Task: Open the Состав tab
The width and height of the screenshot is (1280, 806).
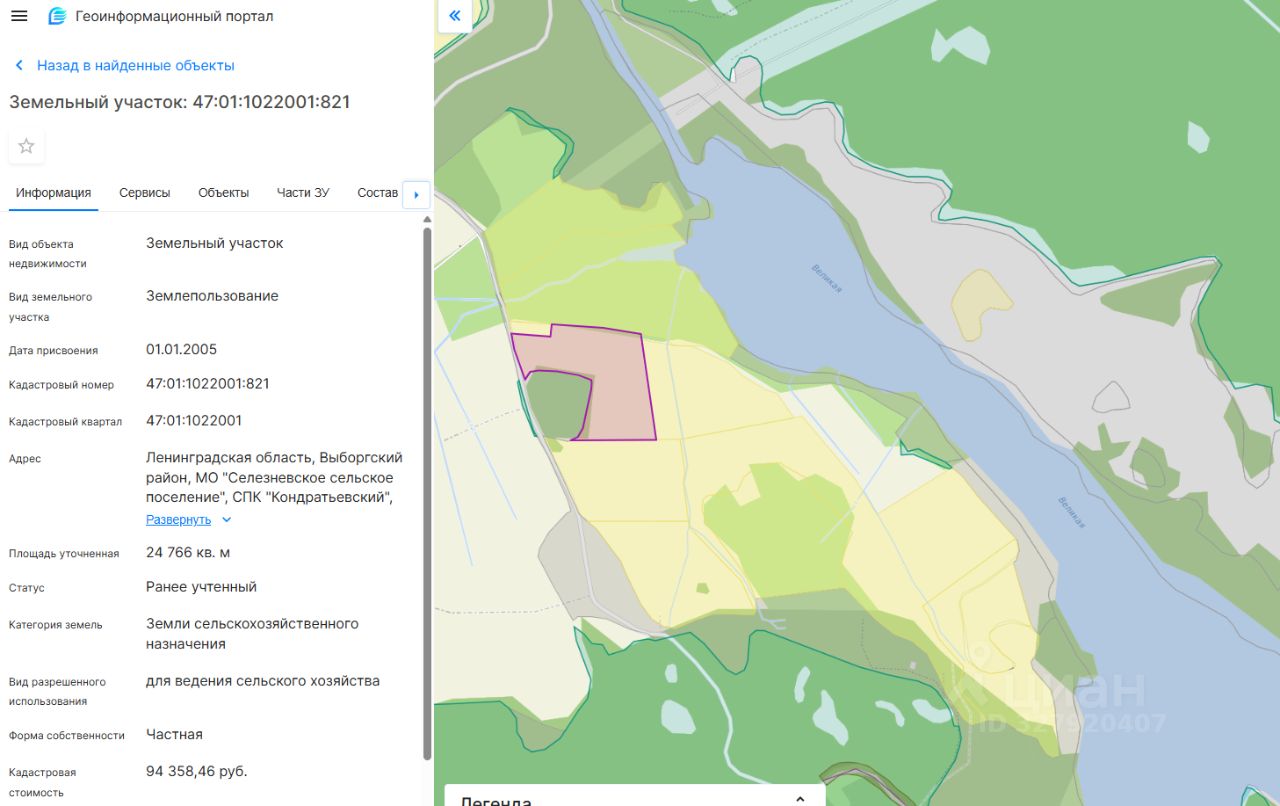Action: tap(378, 193)
